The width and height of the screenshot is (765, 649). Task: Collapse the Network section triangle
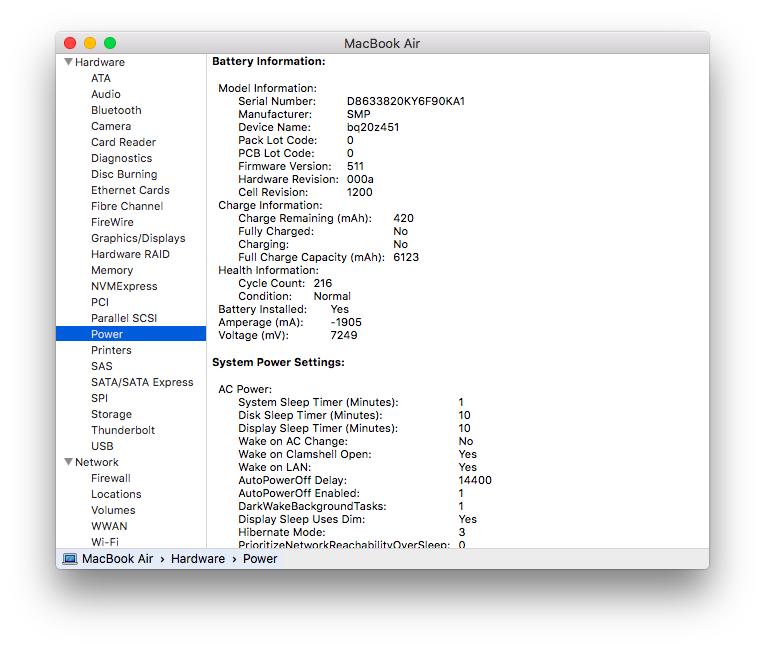pos(68,462)
